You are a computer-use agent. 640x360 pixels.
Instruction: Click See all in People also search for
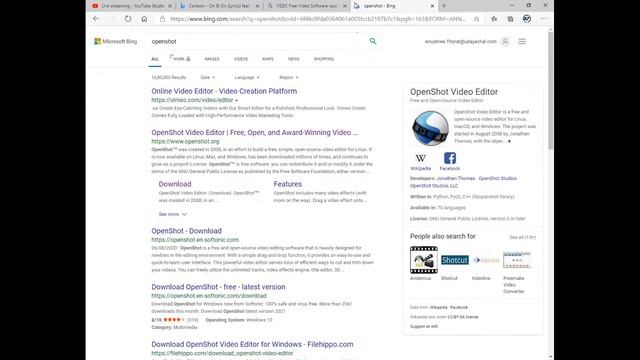(522, 237)
